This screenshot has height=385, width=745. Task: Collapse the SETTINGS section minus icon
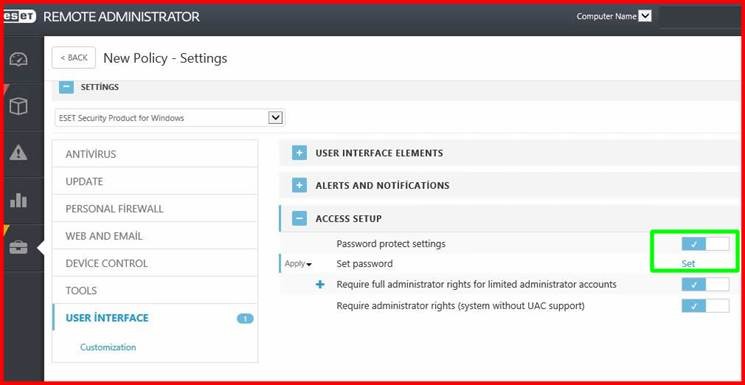tap(67, 87)
